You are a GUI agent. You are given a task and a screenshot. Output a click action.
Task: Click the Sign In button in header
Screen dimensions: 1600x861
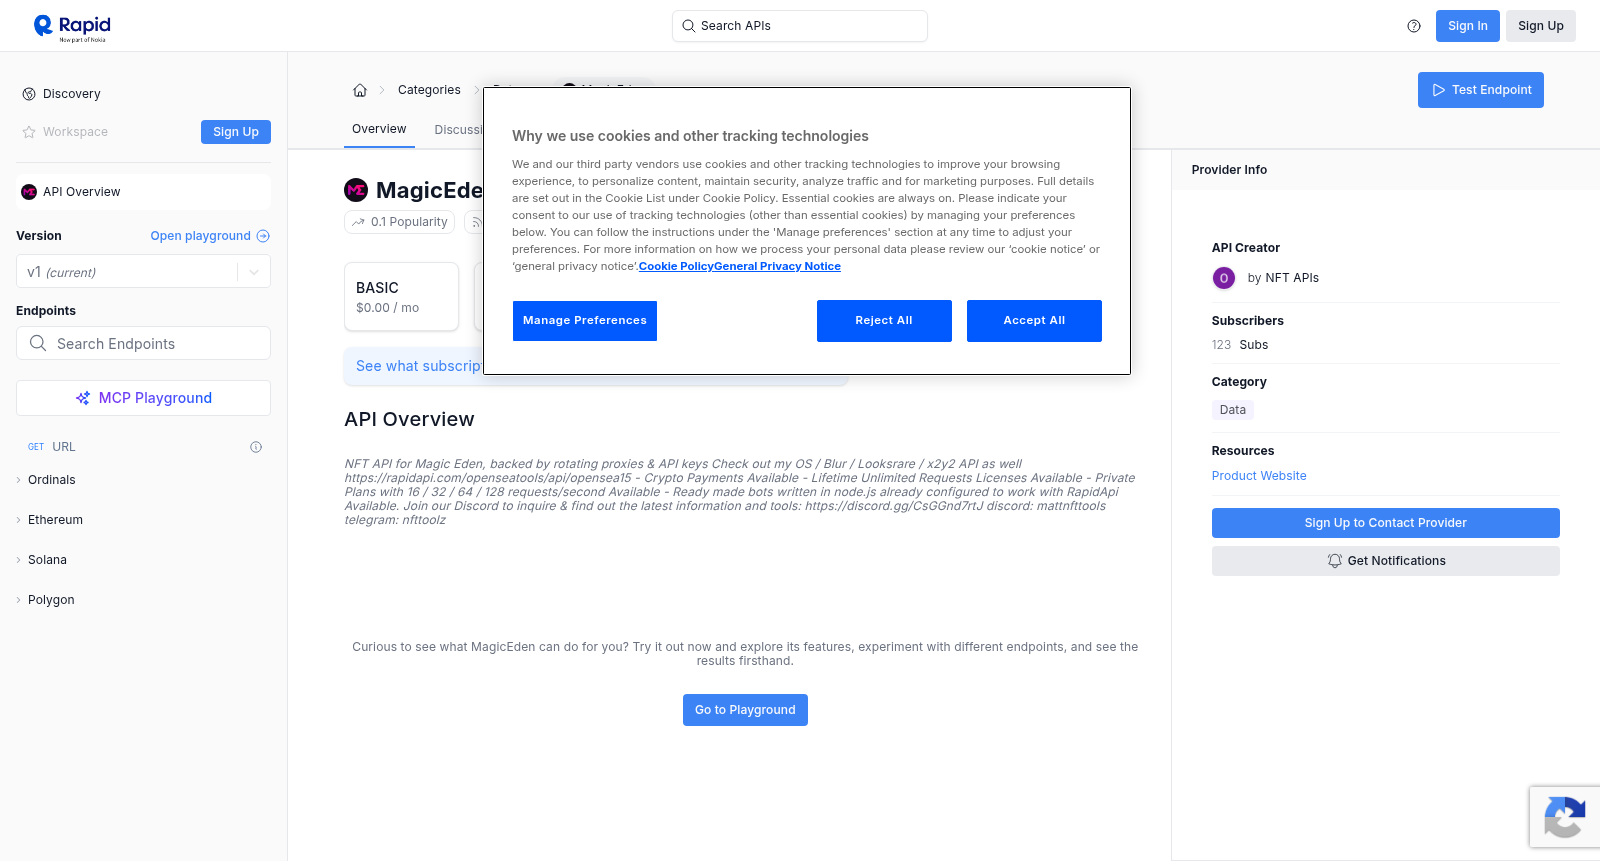(1468, 26)
